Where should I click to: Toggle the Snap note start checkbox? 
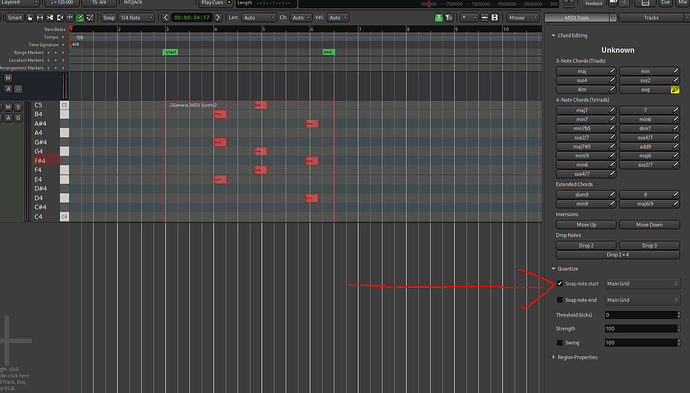coord(560,283)
